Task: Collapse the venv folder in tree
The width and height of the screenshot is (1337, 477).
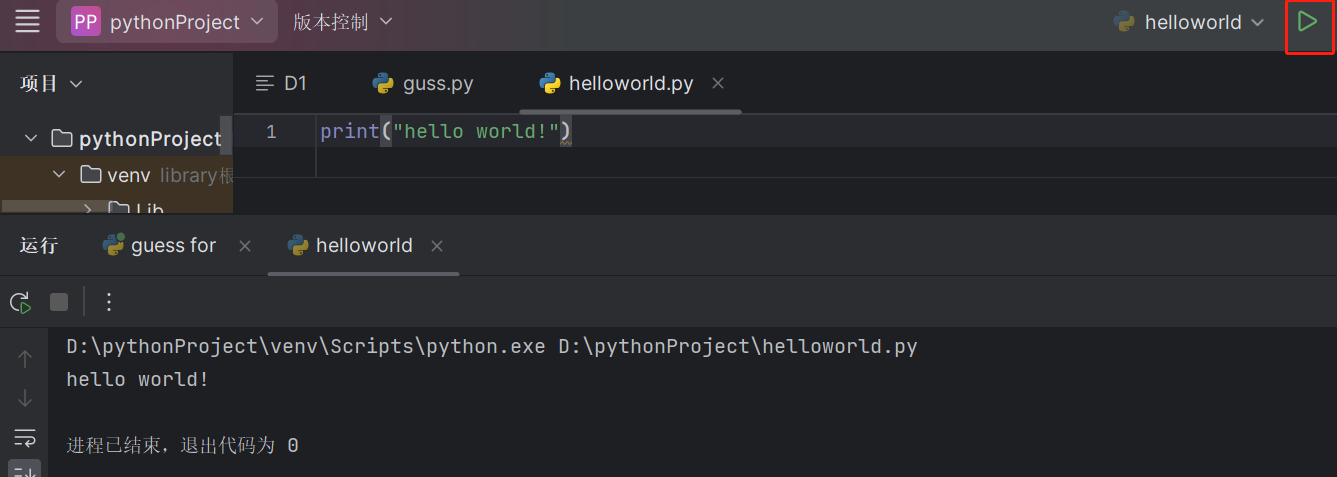Action: point(59,175)
